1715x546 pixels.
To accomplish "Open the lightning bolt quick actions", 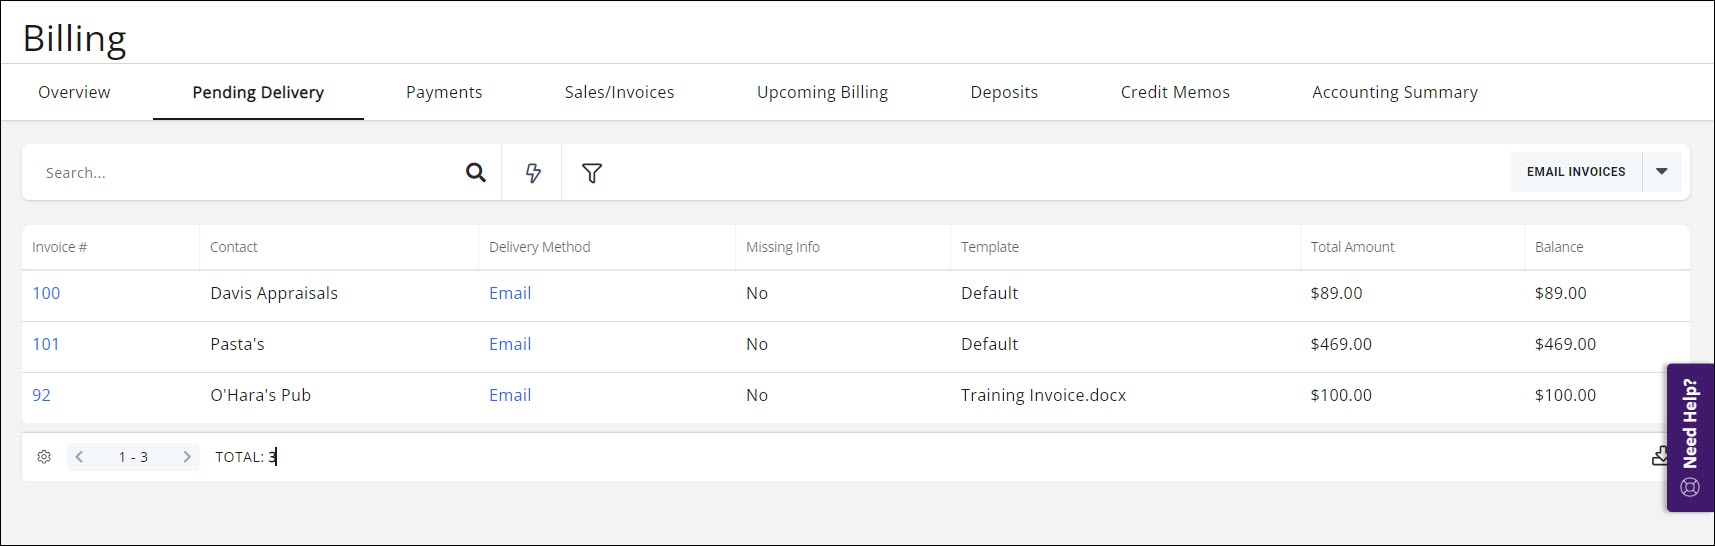I will [533, 173].
